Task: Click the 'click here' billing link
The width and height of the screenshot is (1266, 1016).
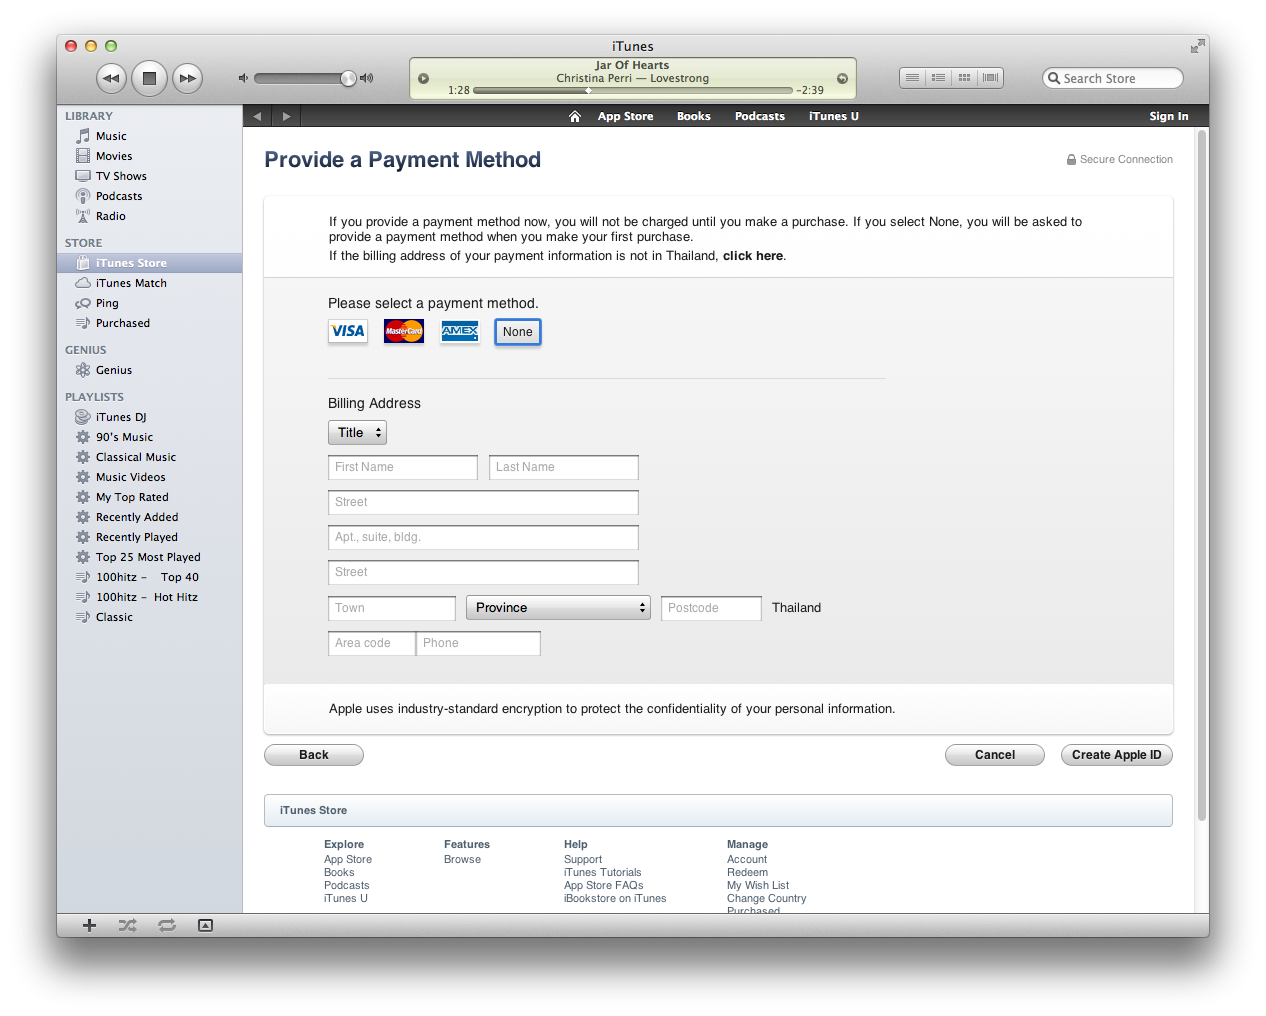Action: pos(753,256)
